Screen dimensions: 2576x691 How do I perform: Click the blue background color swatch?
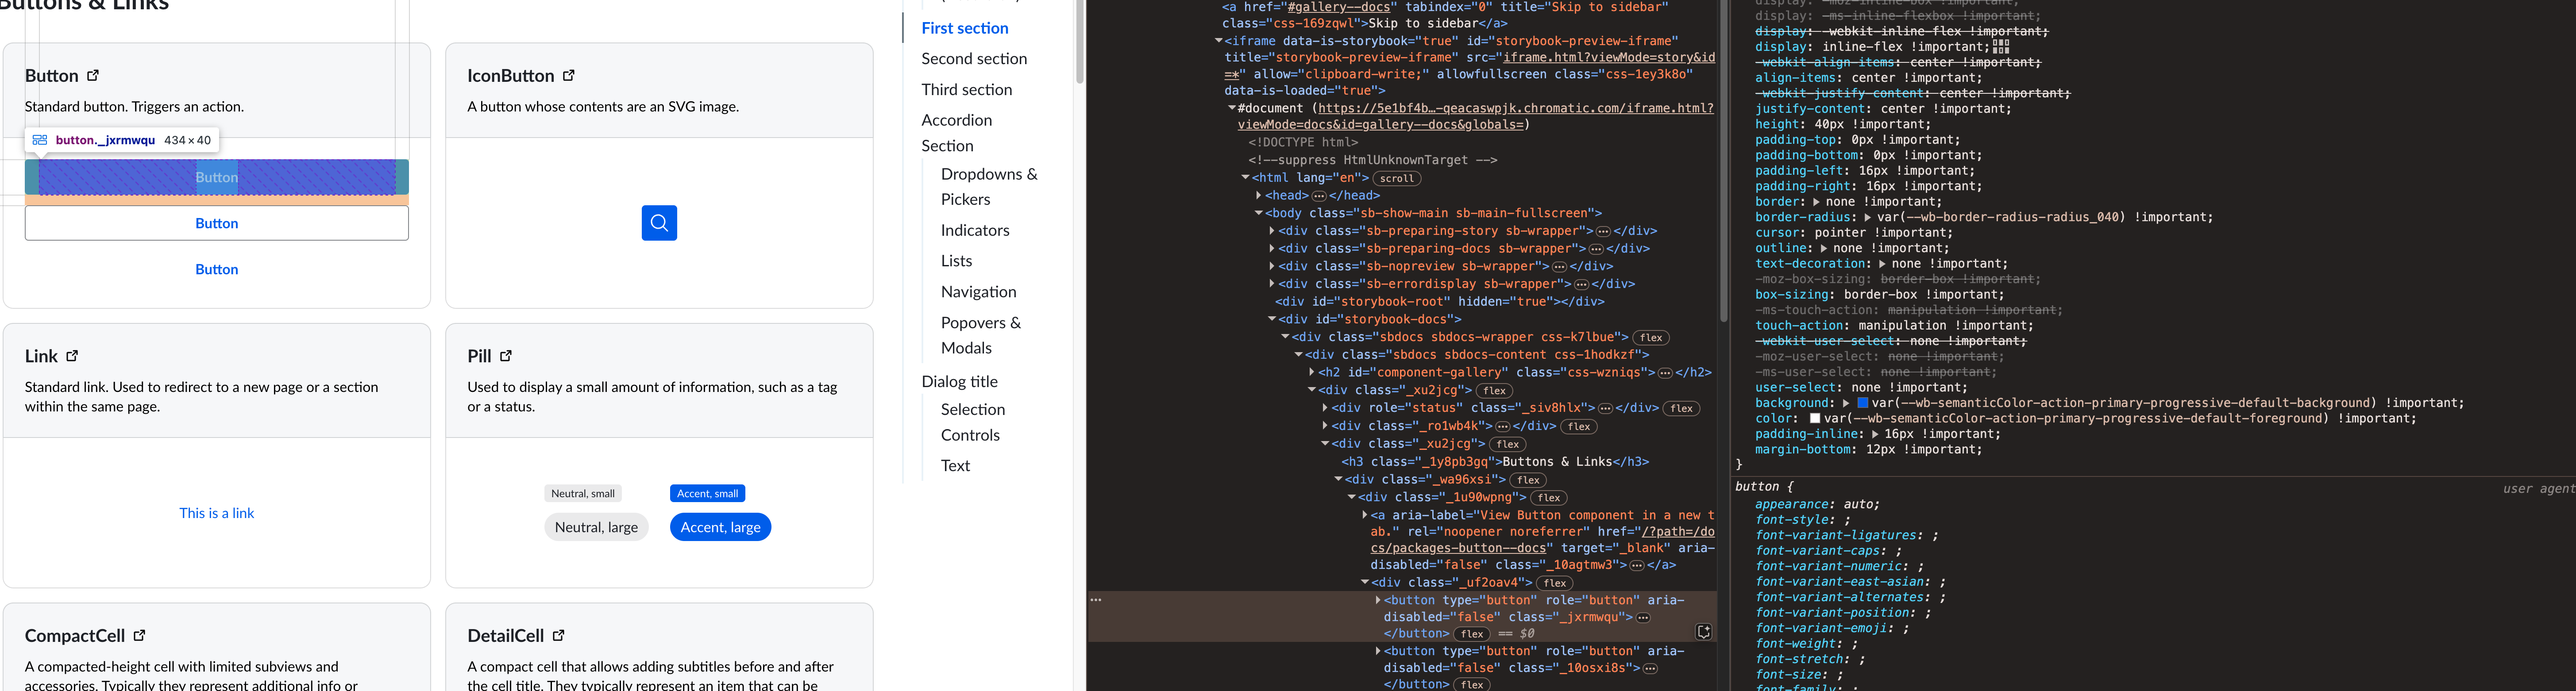(1863, 403)
